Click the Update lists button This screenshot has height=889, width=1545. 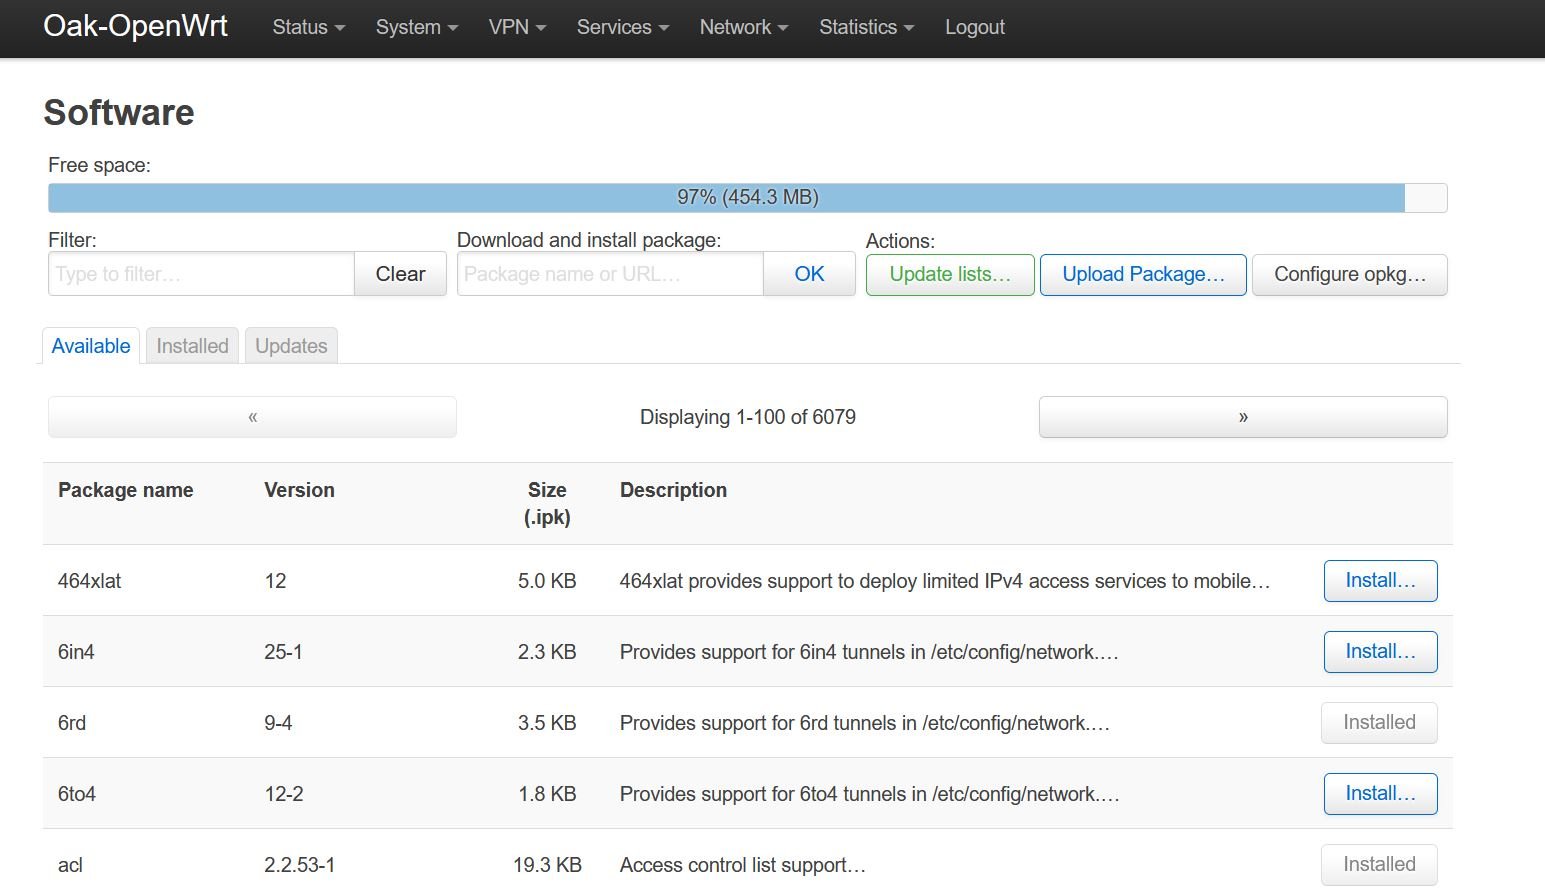point(949,275)
